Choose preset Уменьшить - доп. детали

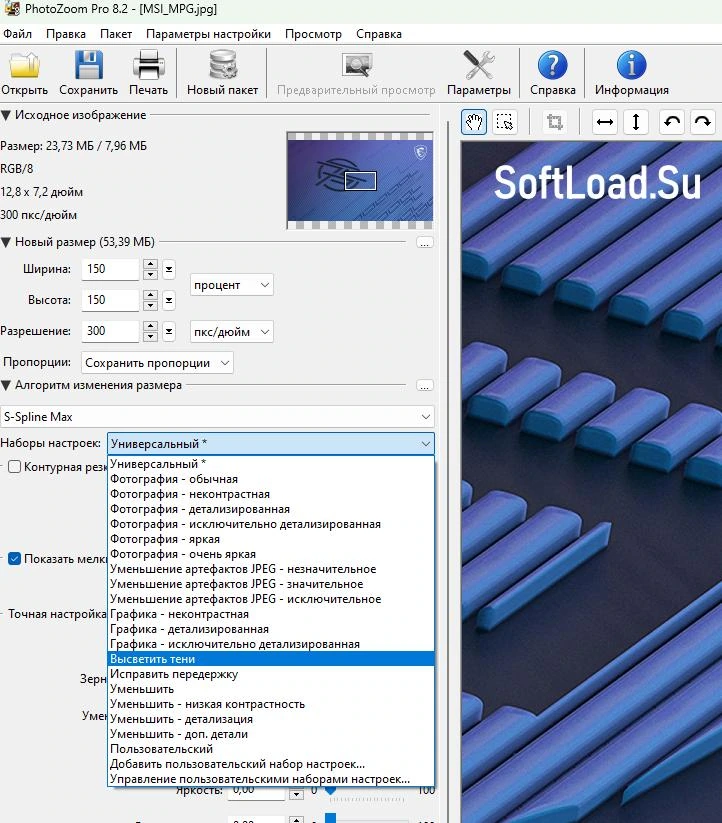[x=271, y=734]
